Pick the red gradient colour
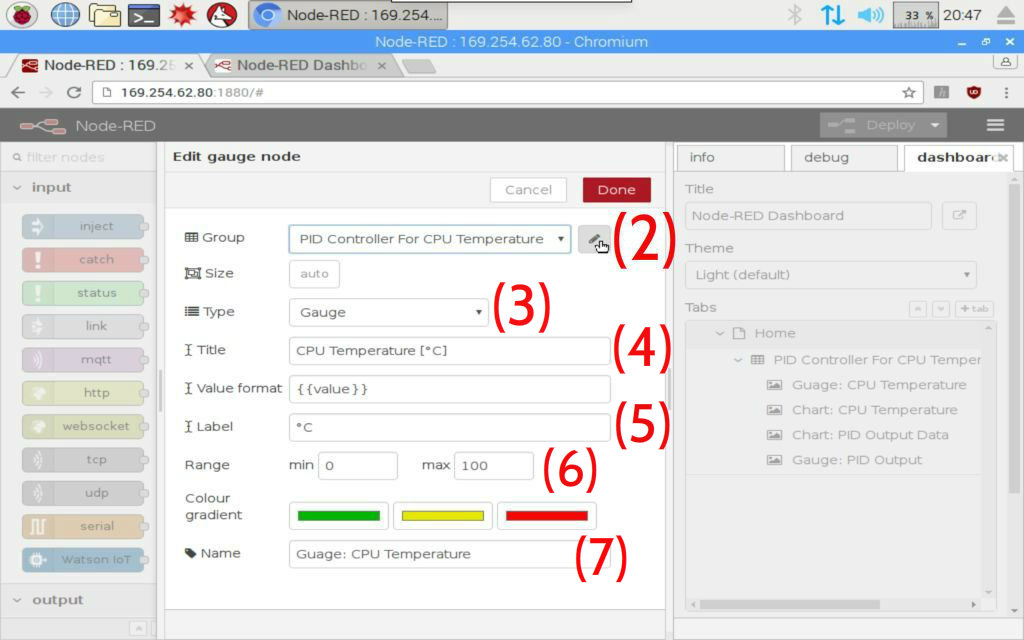 [547, 516]
